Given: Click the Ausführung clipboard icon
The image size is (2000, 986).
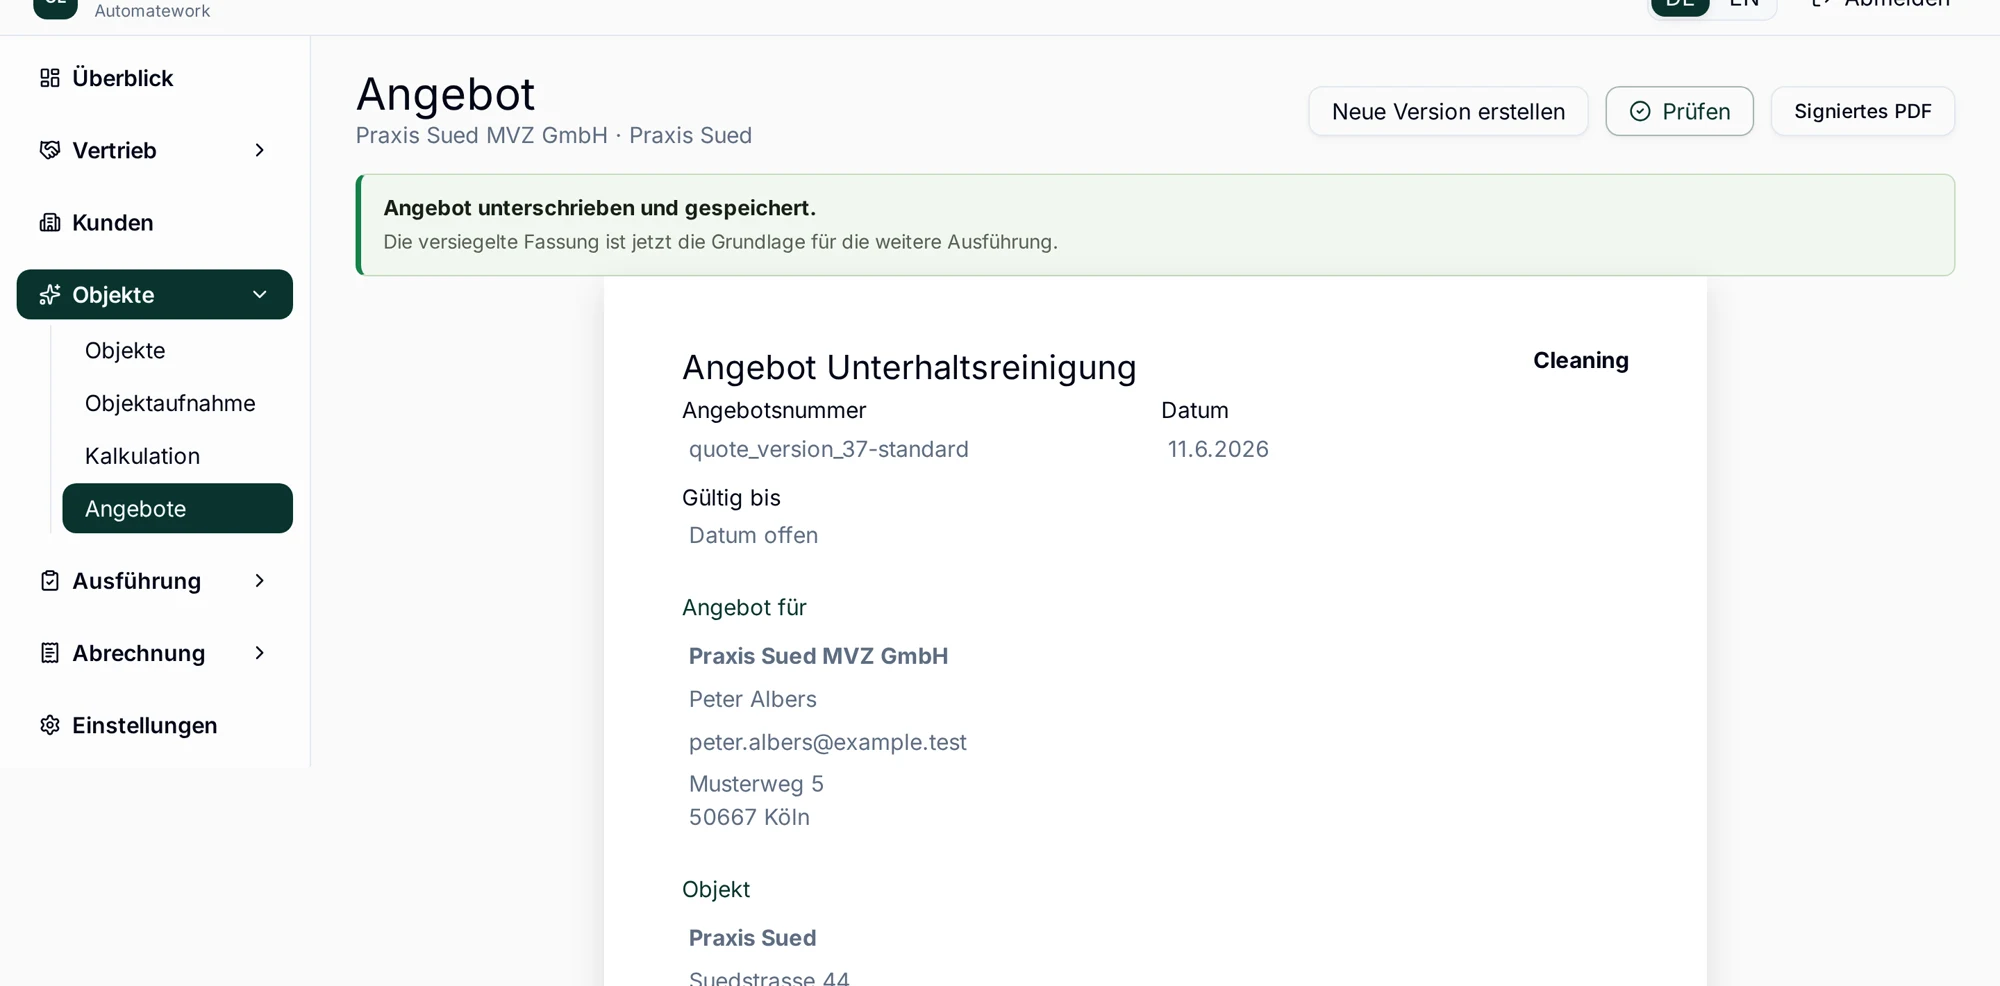Looking at the screenshot, I should [x=50, y=581].
